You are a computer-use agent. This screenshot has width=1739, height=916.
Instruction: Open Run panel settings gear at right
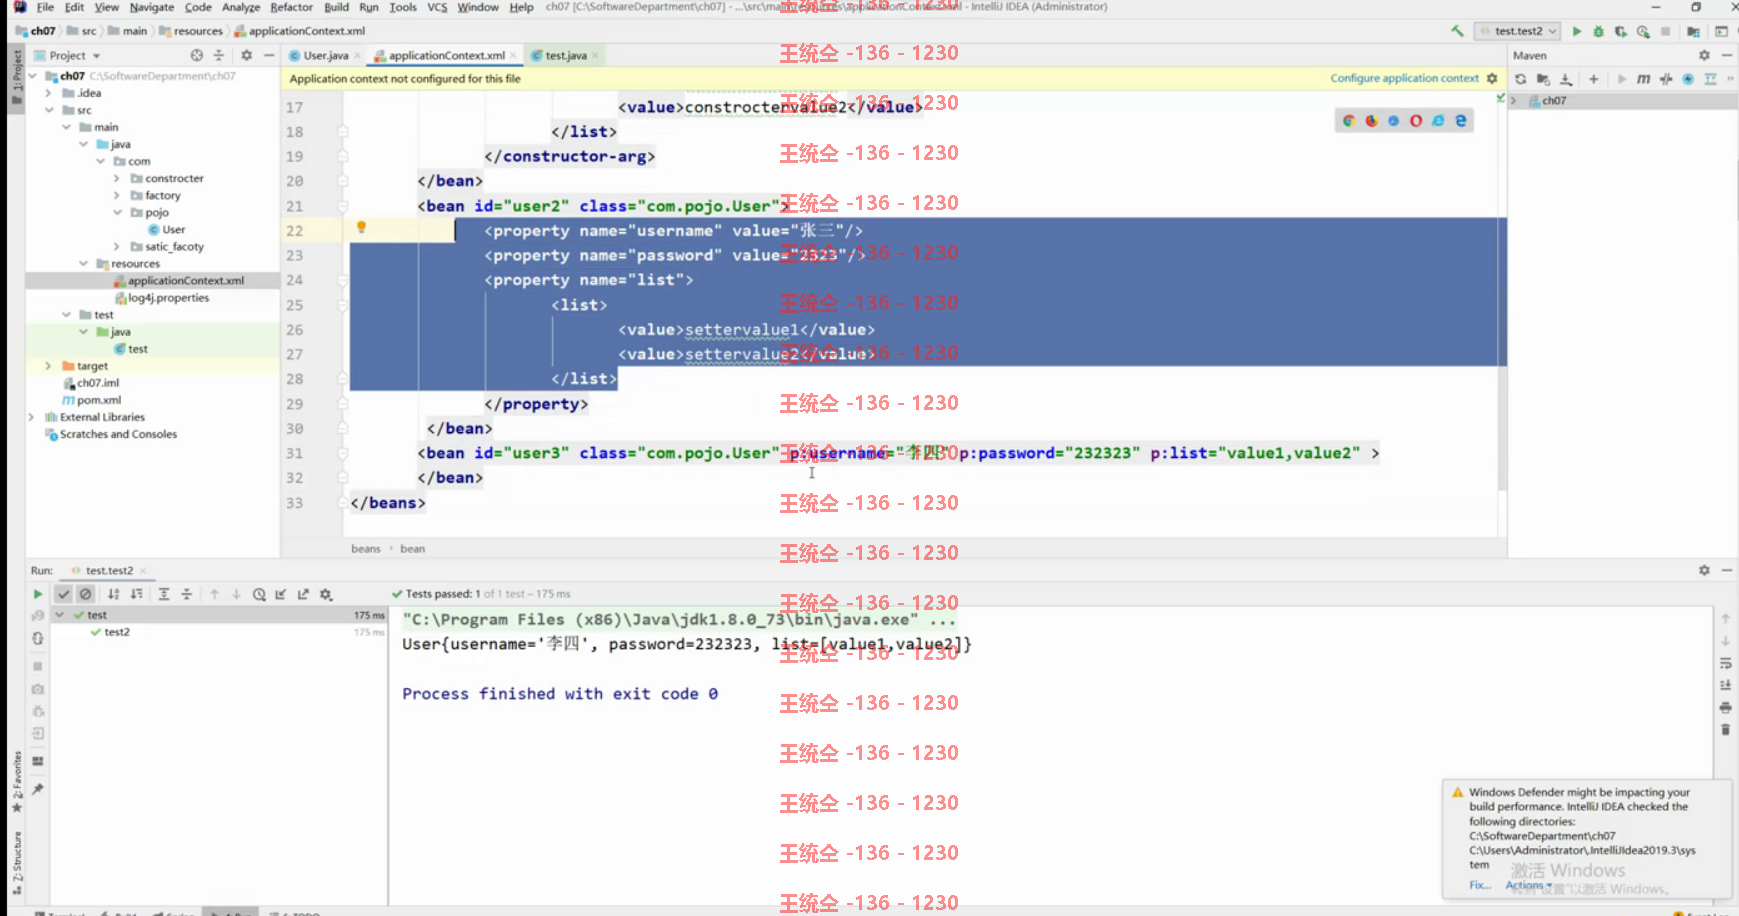tap(1704, 570)
